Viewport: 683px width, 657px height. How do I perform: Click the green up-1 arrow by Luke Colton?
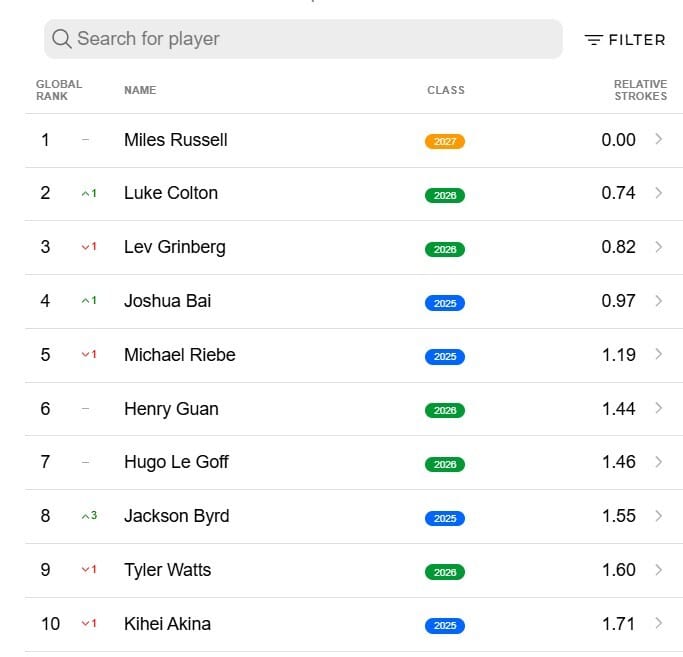89,193
